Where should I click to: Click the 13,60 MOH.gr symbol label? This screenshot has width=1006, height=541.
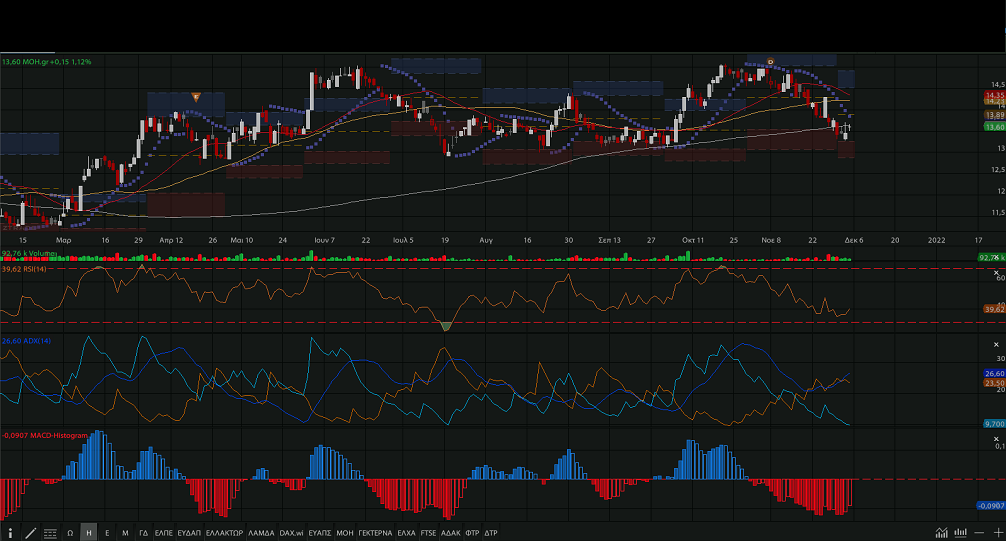click(x=46, y=62)
